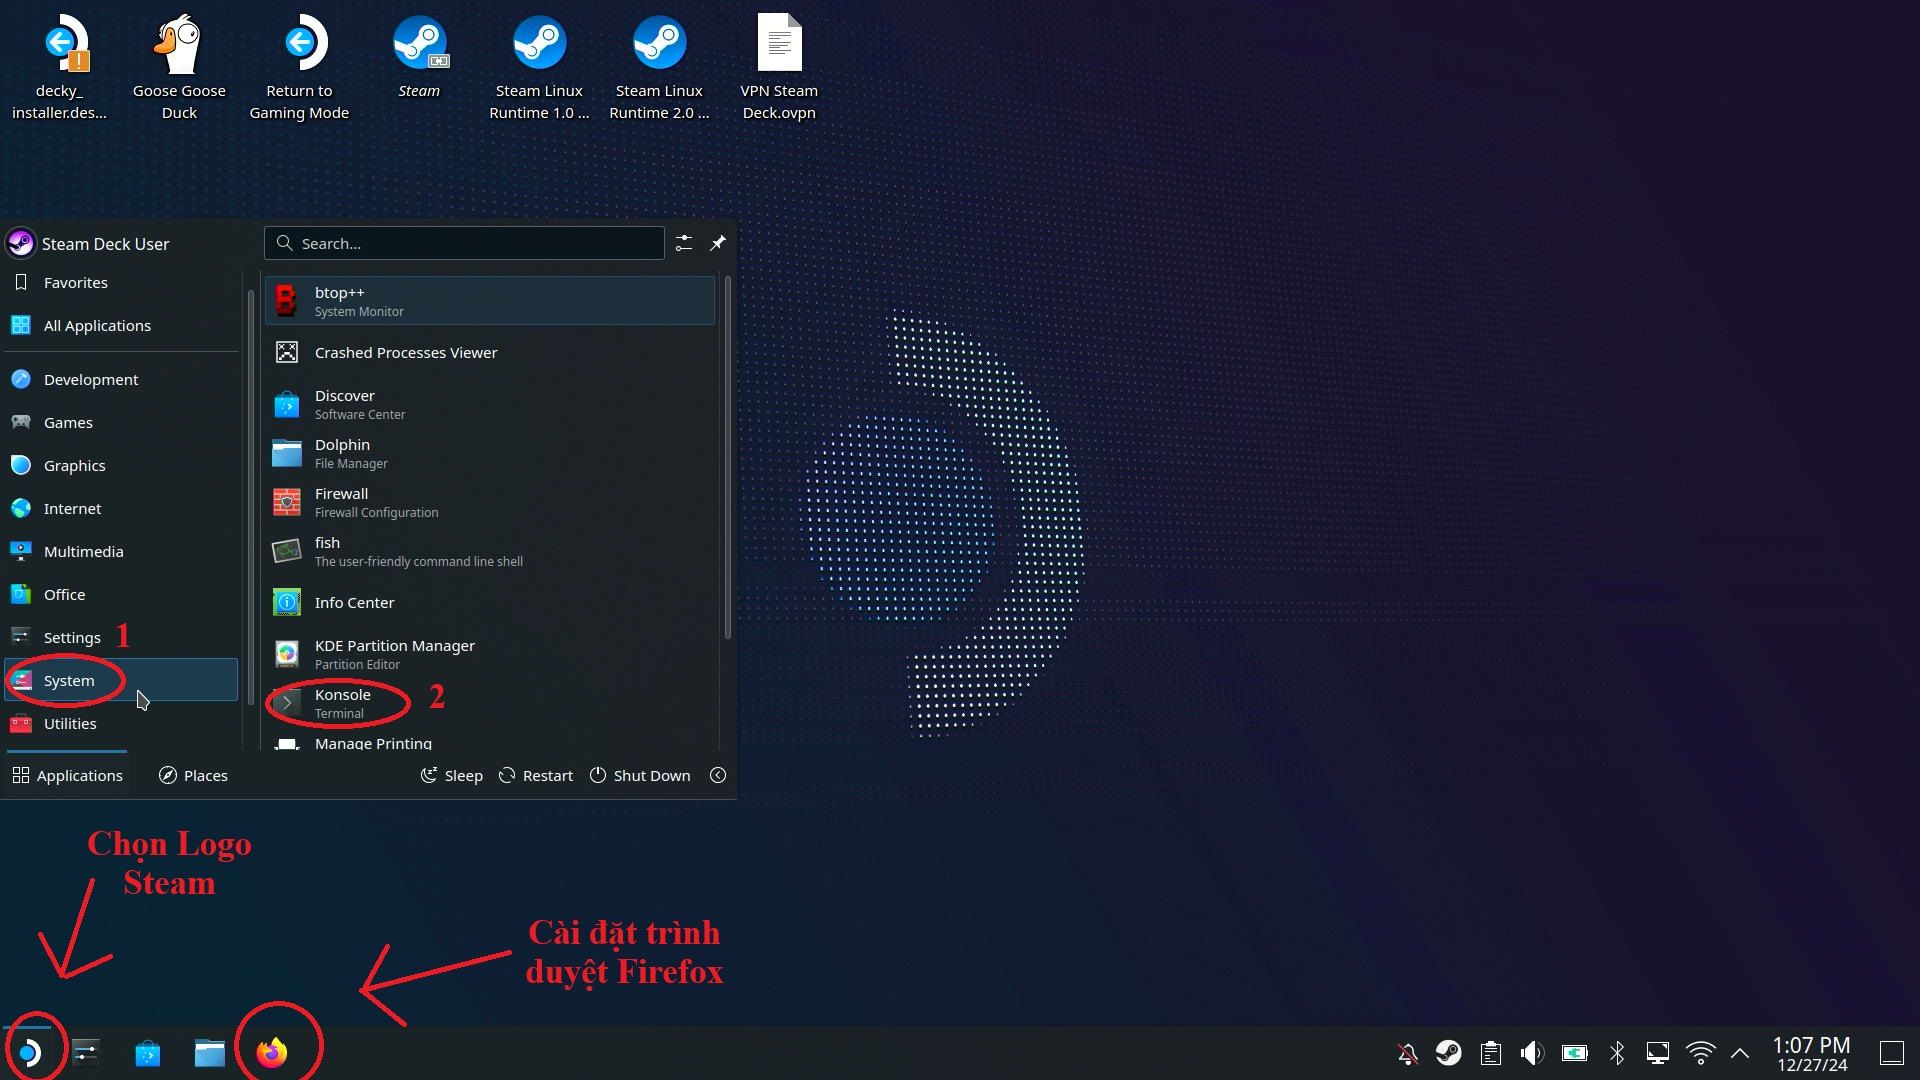Launch btop++ System Monitor
1920x1080 pixels.
[x=490, y=301]
